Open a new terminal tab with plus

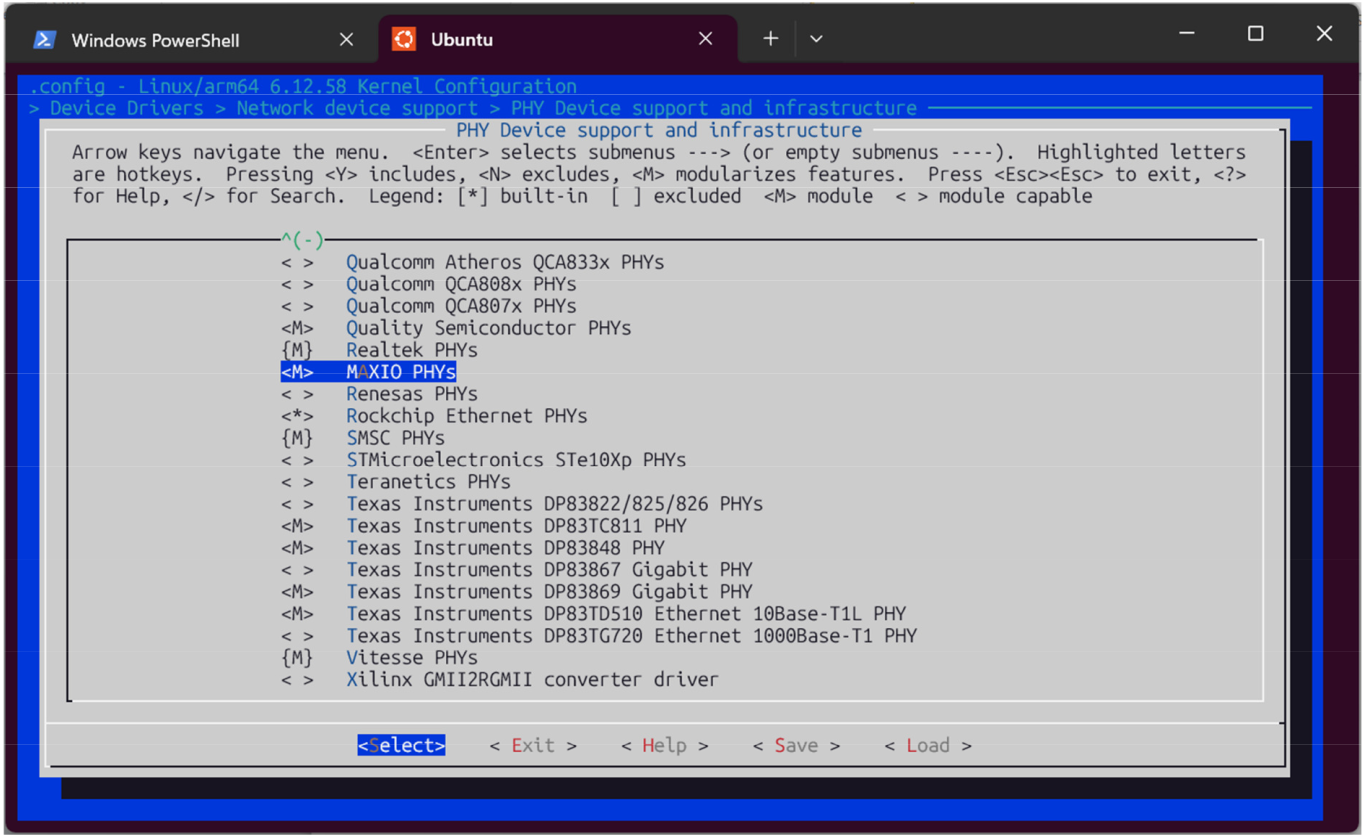pyautogui.click(x=770, y=39)
